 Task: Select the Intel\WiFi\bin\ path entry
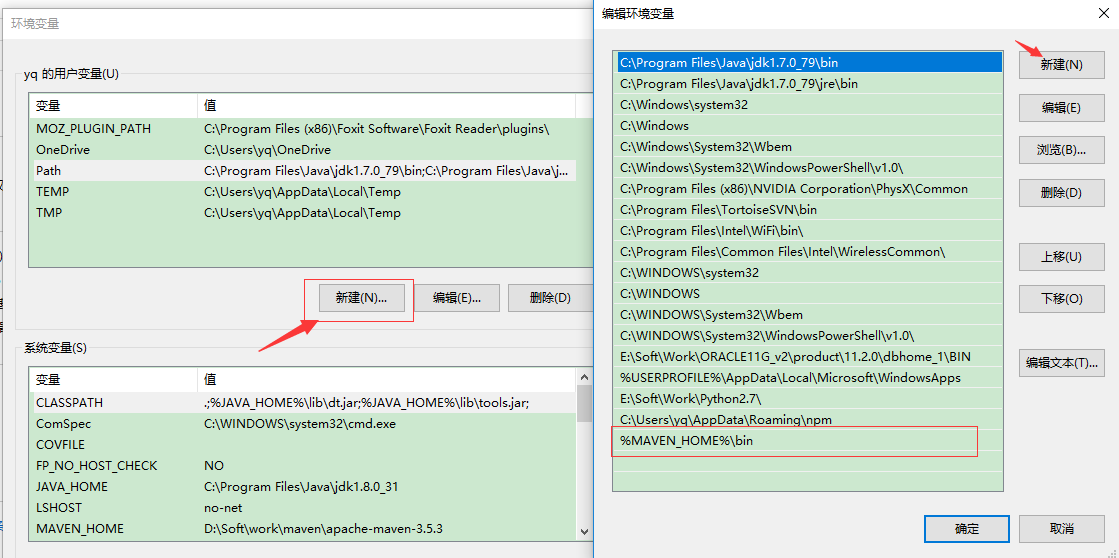click(809, 230)
